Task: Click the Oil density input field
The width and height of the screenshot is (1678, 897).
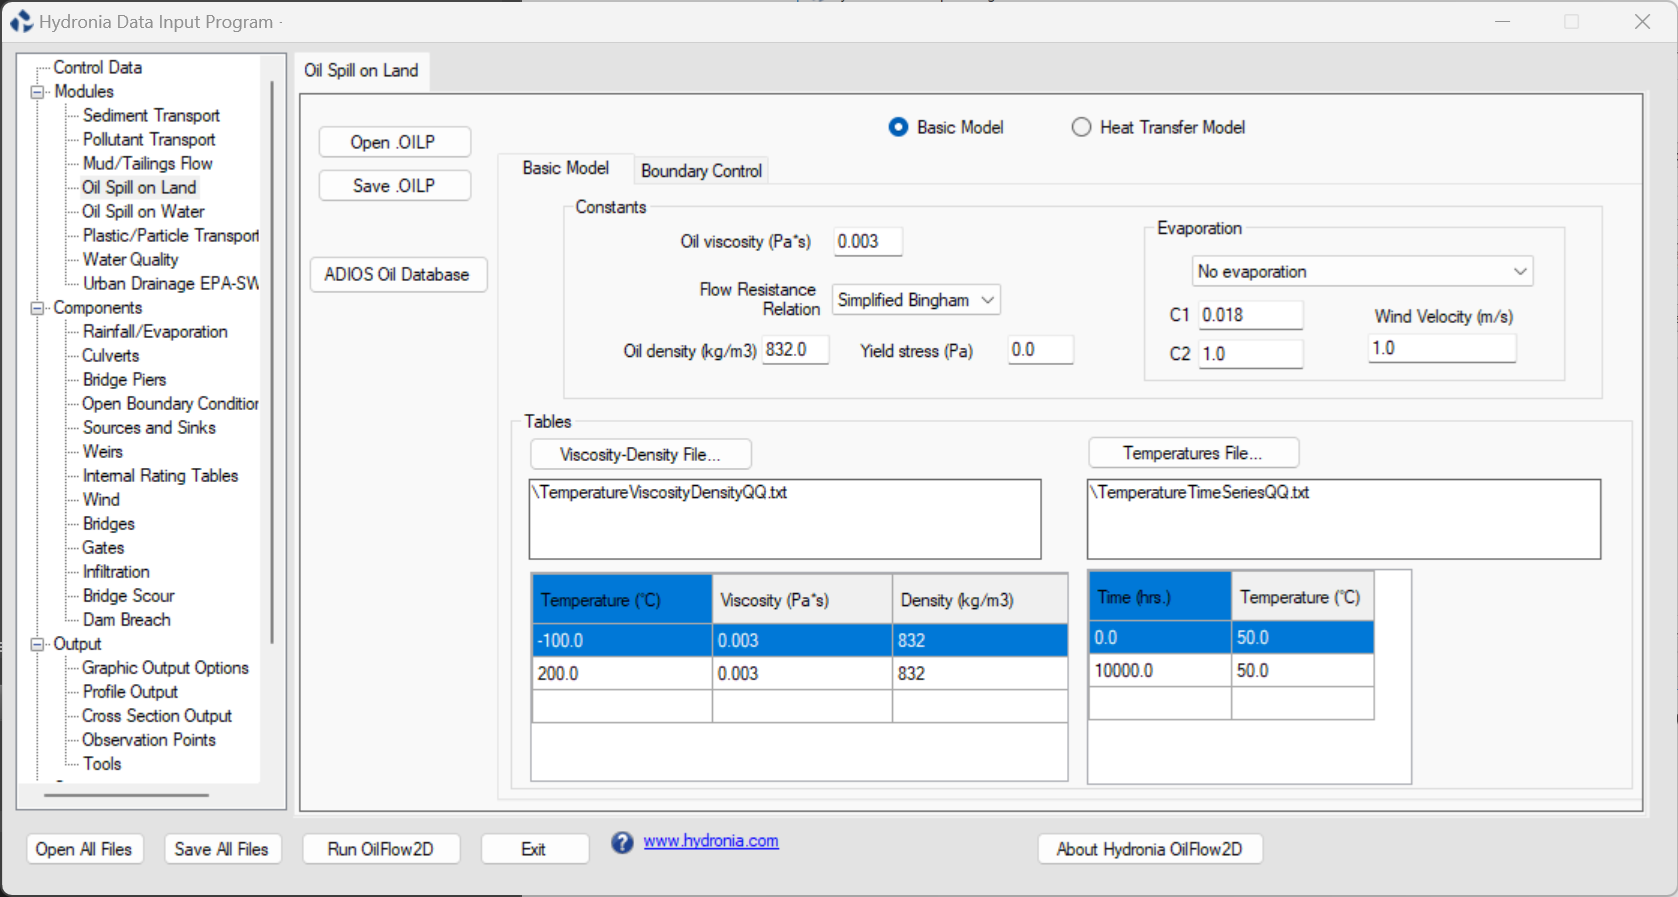Action: [795, 350]
